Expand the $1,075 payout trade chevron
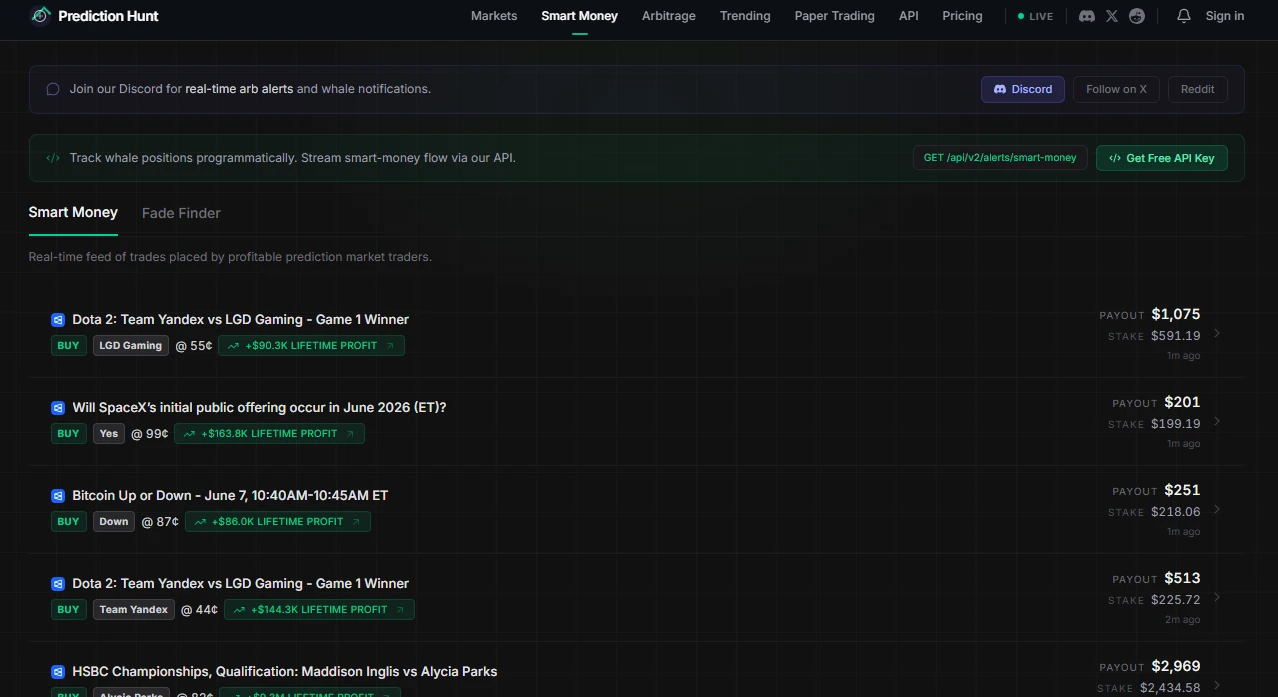Image resolution: width=1278 pixels, height=697 pixels. click(1217, 333)
